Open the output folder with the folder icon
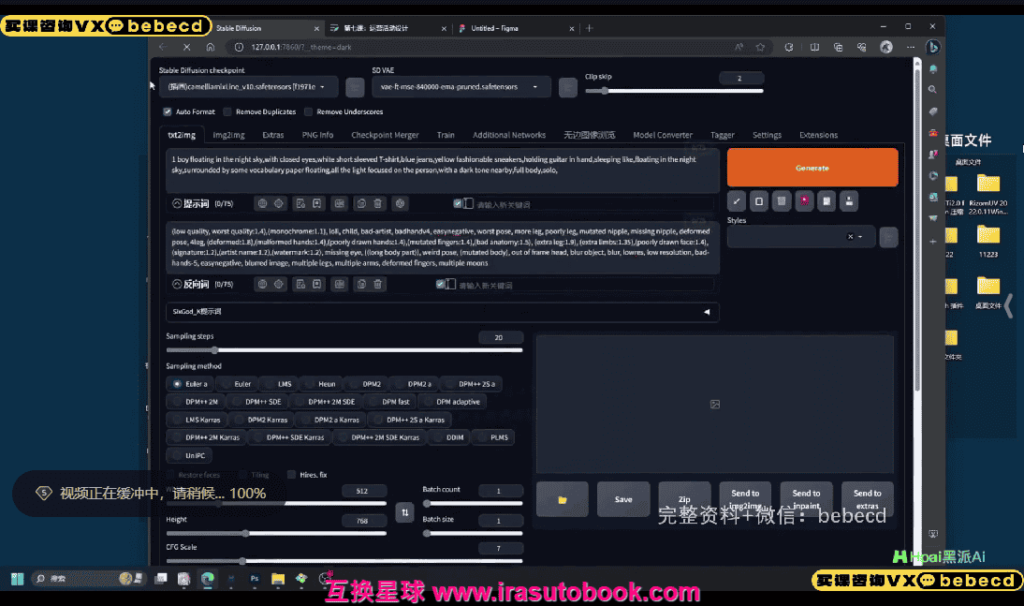The image size is (1024, 606). click(562, 500)
